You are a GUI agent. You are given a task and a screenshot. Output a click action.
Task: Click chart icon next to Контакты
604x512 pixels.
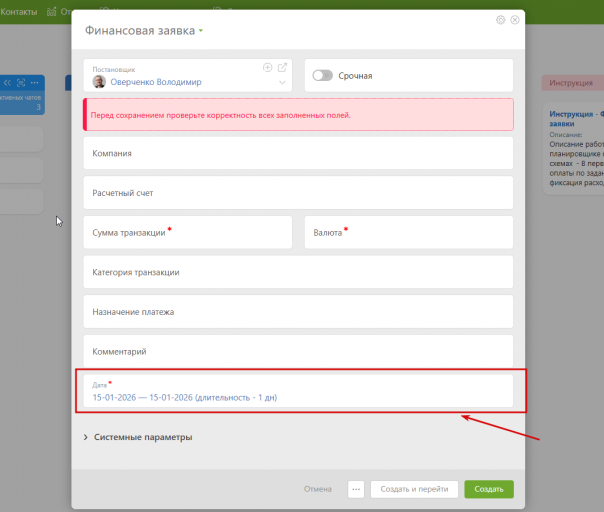(51, 12)
